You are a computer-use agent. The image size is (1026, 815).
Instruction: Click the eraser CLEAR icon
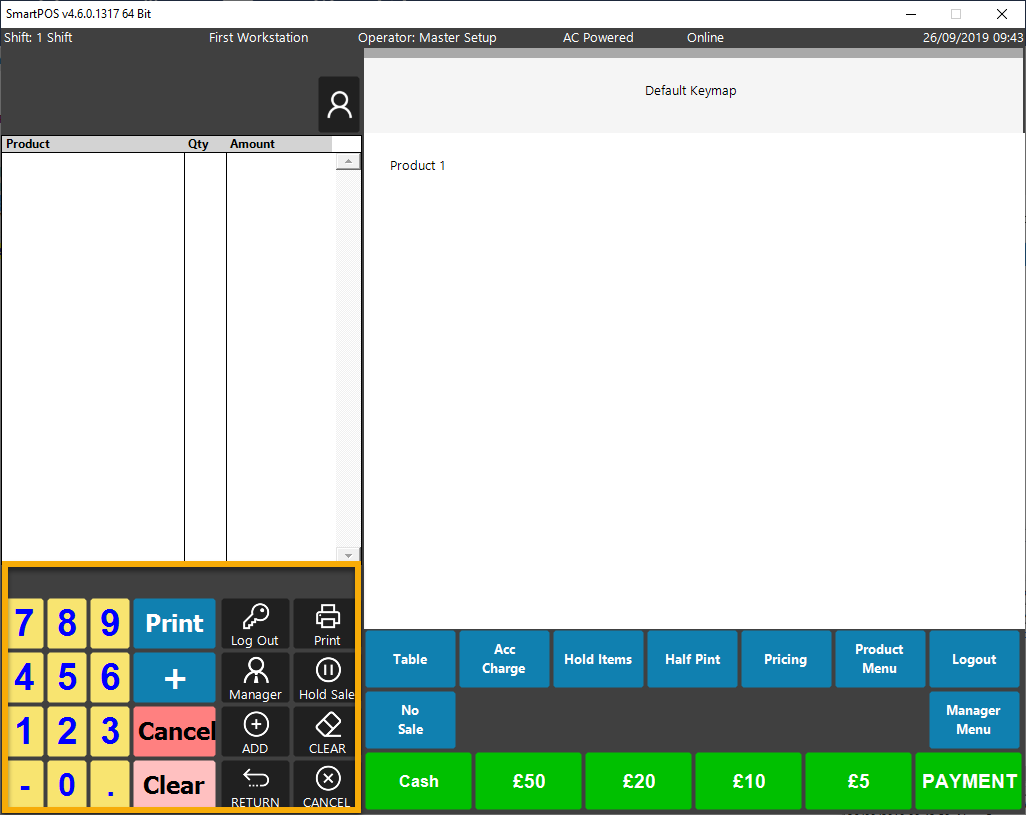(327, 732)
